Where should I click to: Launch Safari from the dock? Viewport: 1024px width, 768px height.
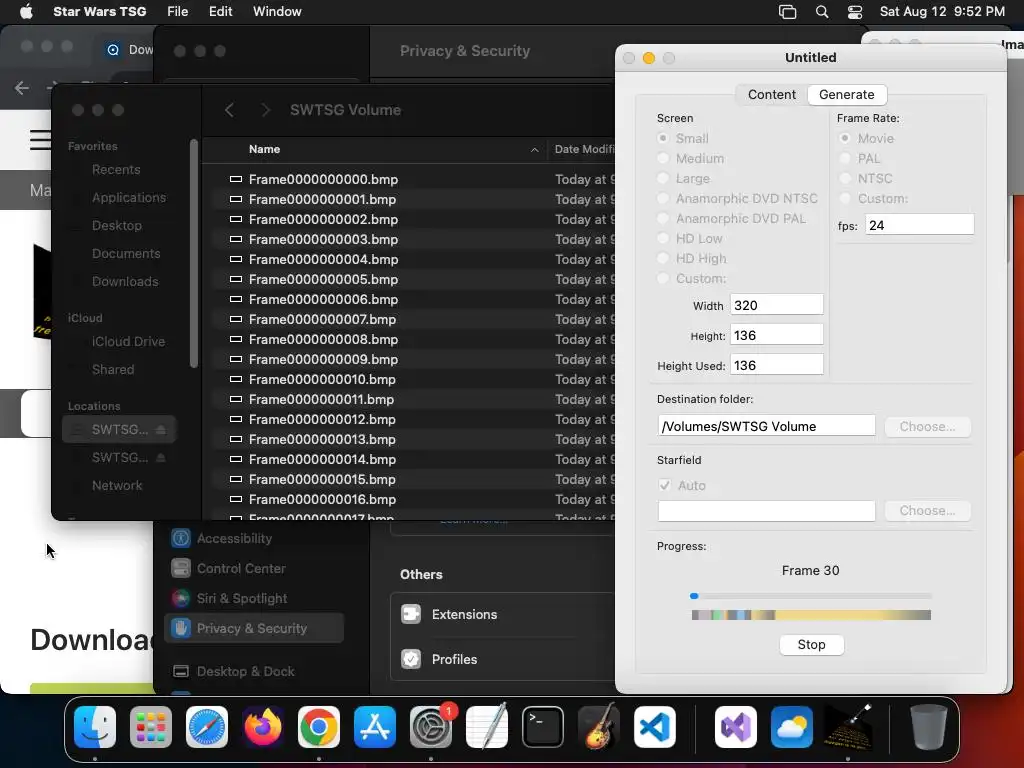pos(207,727)
